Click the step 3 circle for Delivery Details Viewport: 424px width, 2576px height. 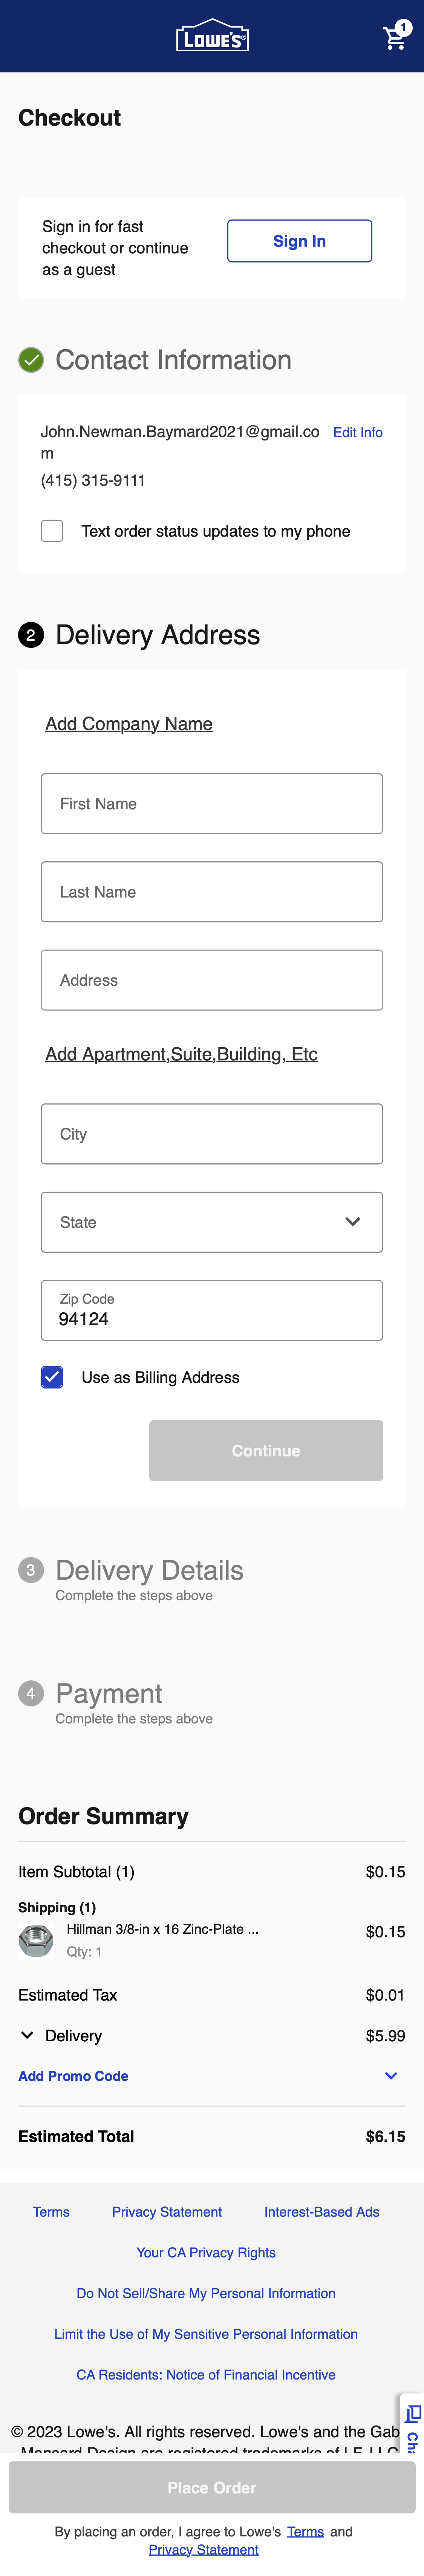point(30,1570)
